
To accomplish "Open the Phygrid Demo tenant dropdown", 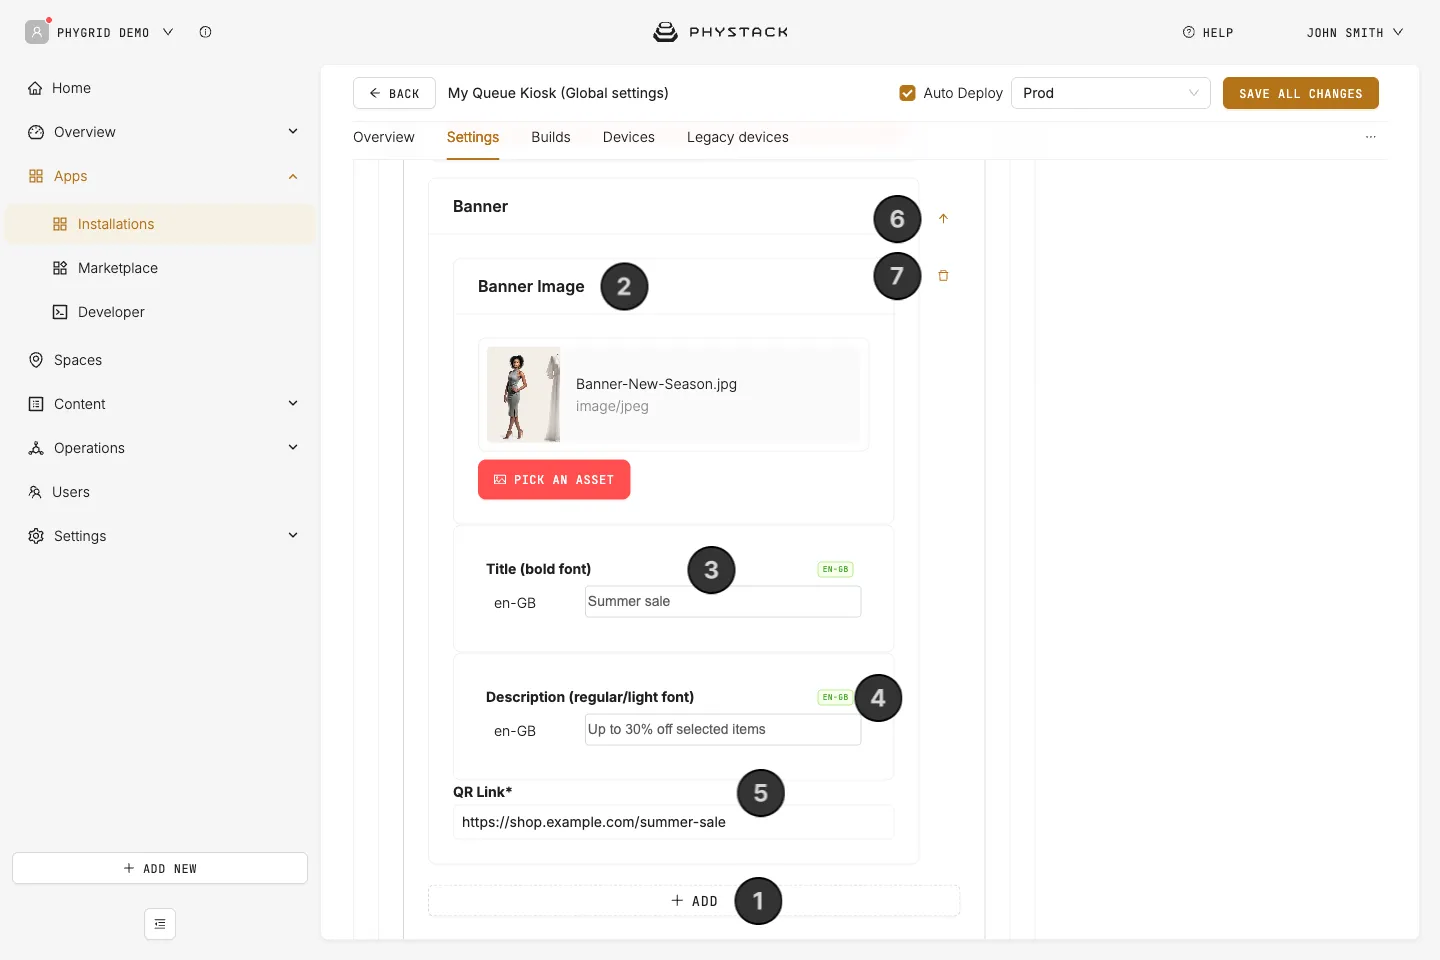I will pos(115,32).
